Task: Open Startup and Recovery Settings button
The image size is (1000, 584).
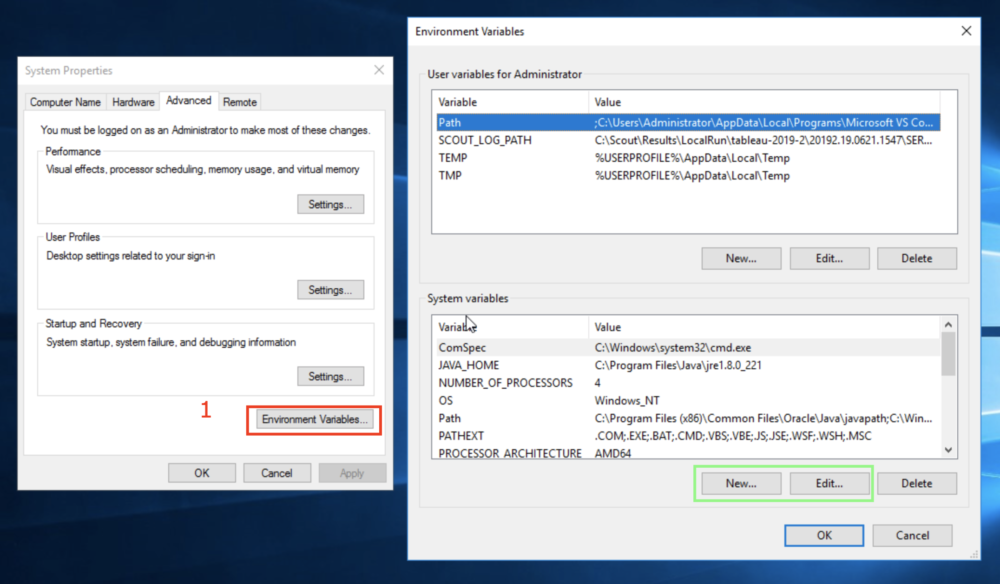Action: click(330, 376)
